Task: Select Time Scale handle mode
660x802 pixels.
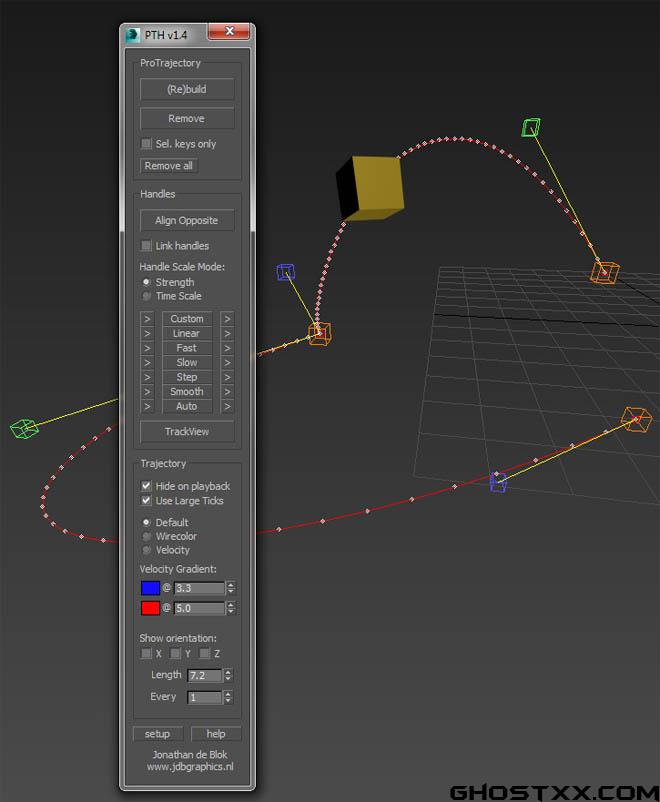Action: 146,296
